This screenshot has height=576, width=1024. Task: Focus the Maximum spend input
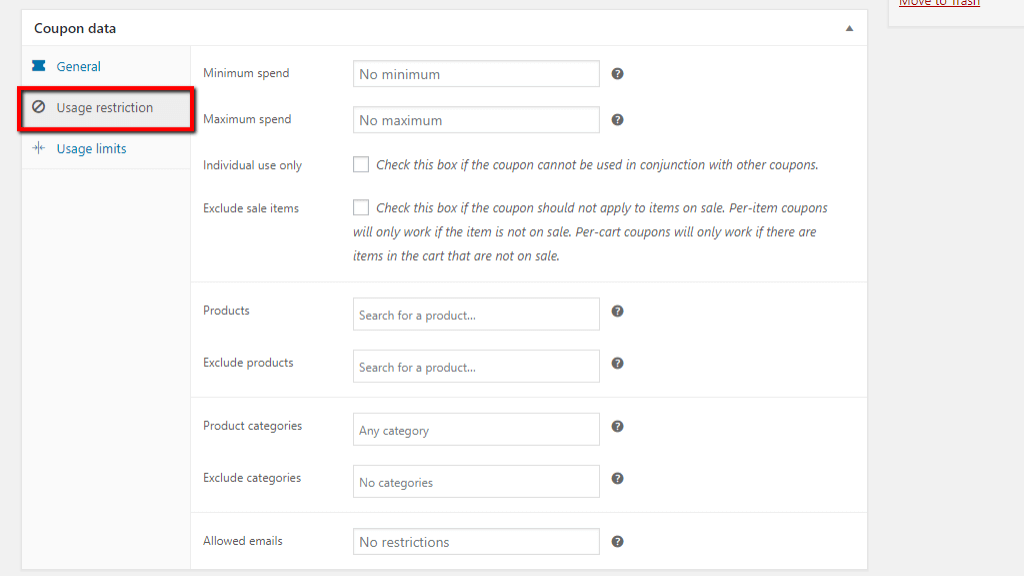pyautogui.click(x=476, y=120)
